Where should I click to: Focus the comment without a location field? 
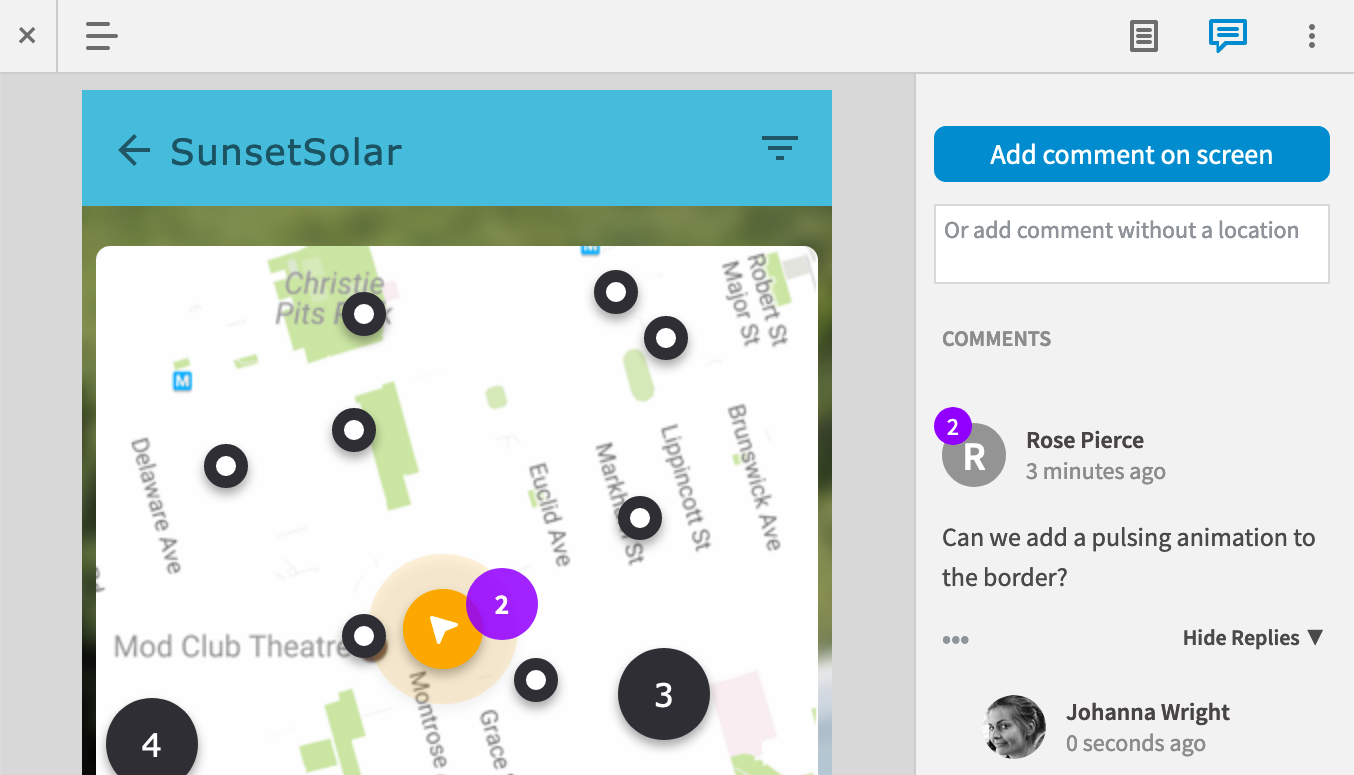[1131, 244]
